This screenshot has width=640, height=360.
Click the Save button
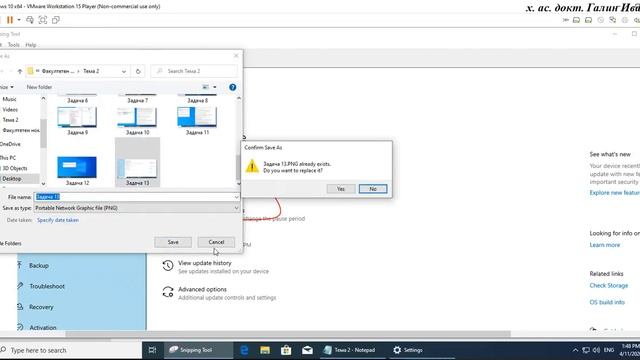point(173,242)
